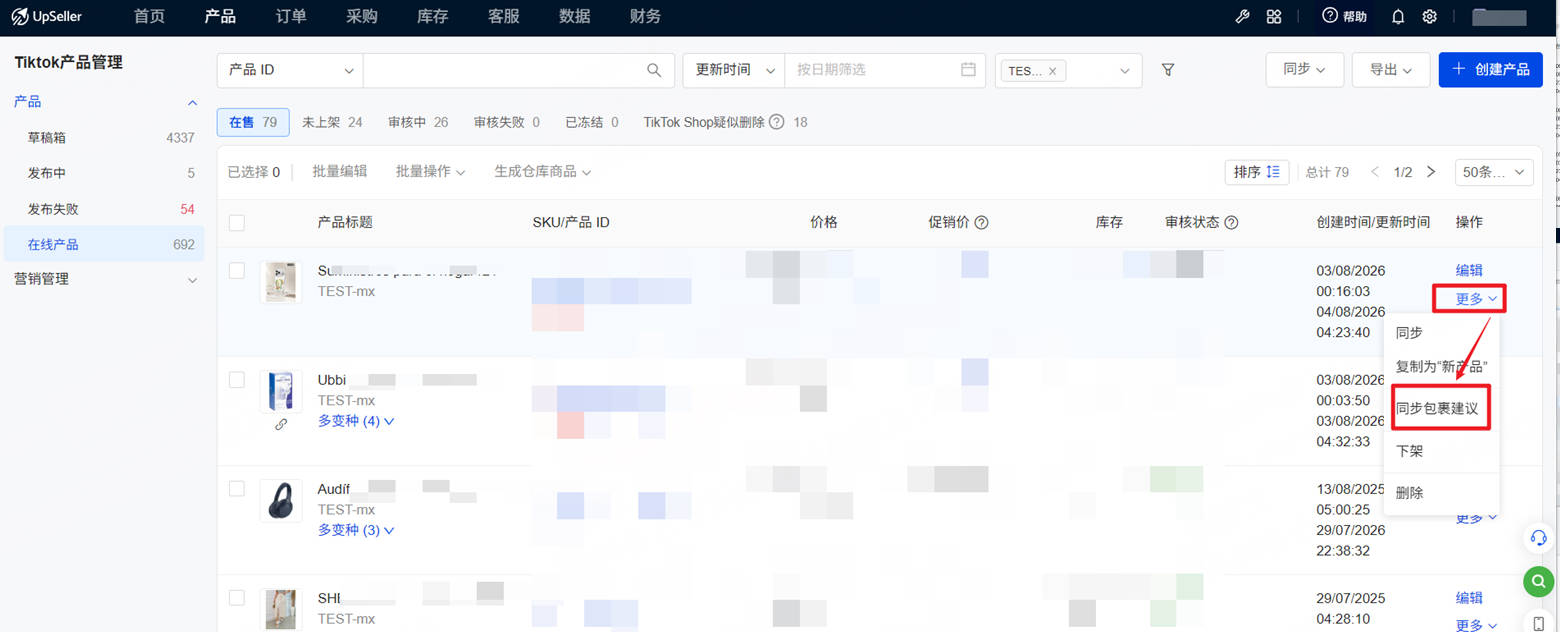Expand 多变种 (3) under Audíf
This screenshot has height=632, width=1560.
356,530
